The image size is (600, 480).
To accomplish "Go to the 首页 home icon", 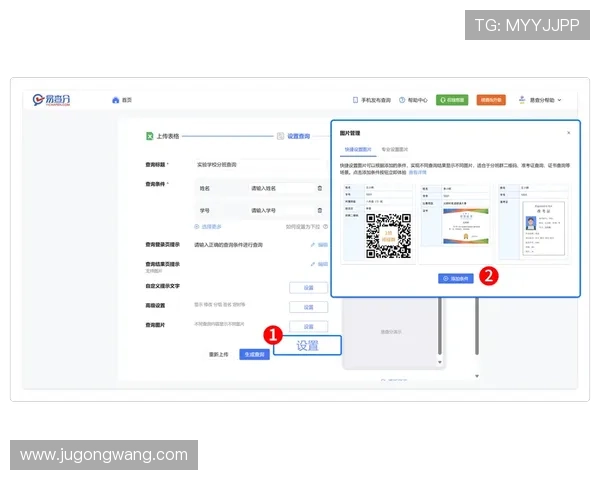I will (x=116, y=100).
